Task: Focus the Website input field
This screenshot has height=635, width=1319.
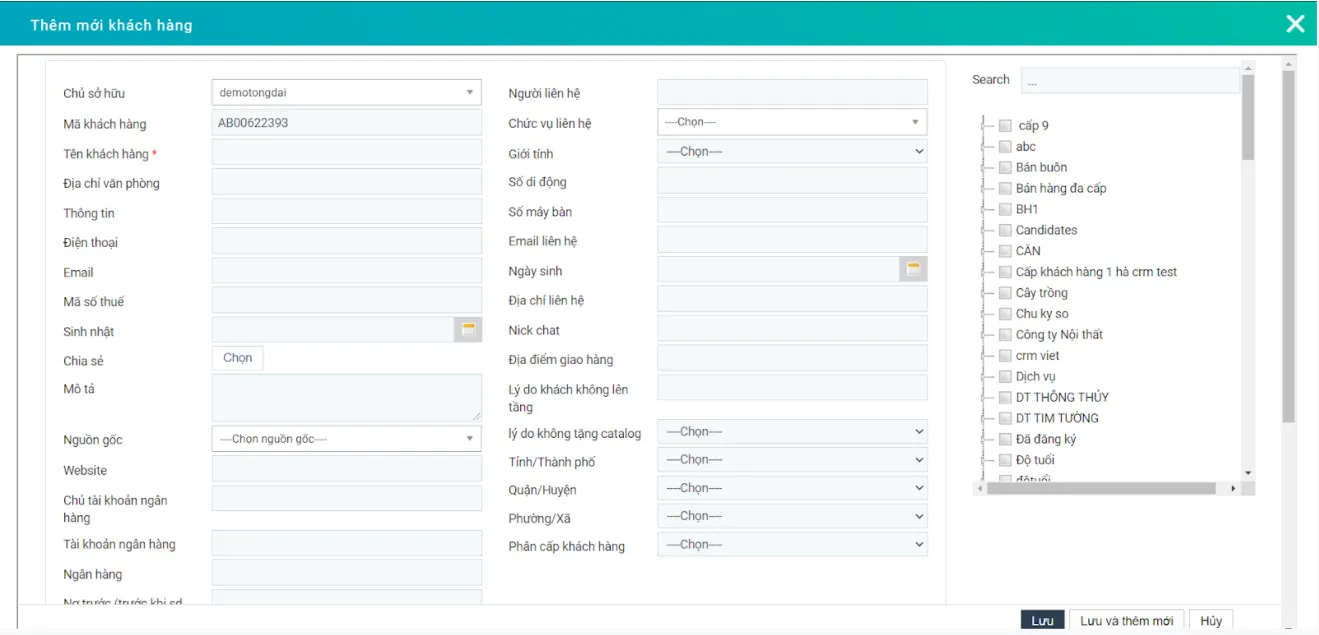Action: click(x=347, y=469)
